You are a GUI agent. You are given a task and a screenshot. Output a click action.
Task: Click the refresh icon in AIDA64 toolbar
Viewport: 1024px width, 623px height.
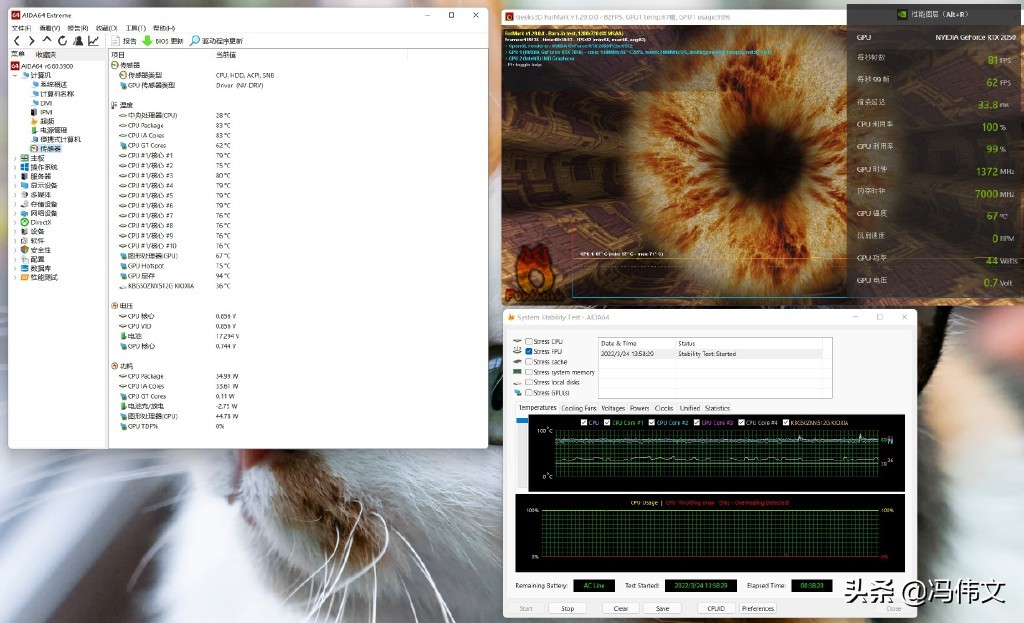63,40
